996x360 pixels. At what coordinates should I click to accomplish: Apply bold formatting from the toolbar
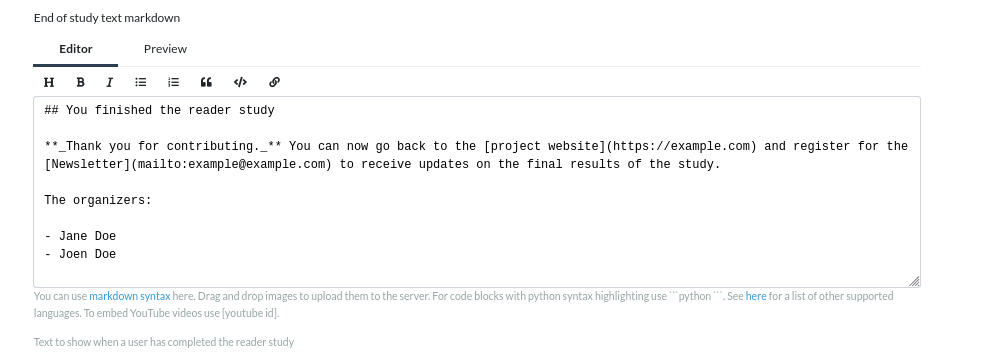pos(80,82)
